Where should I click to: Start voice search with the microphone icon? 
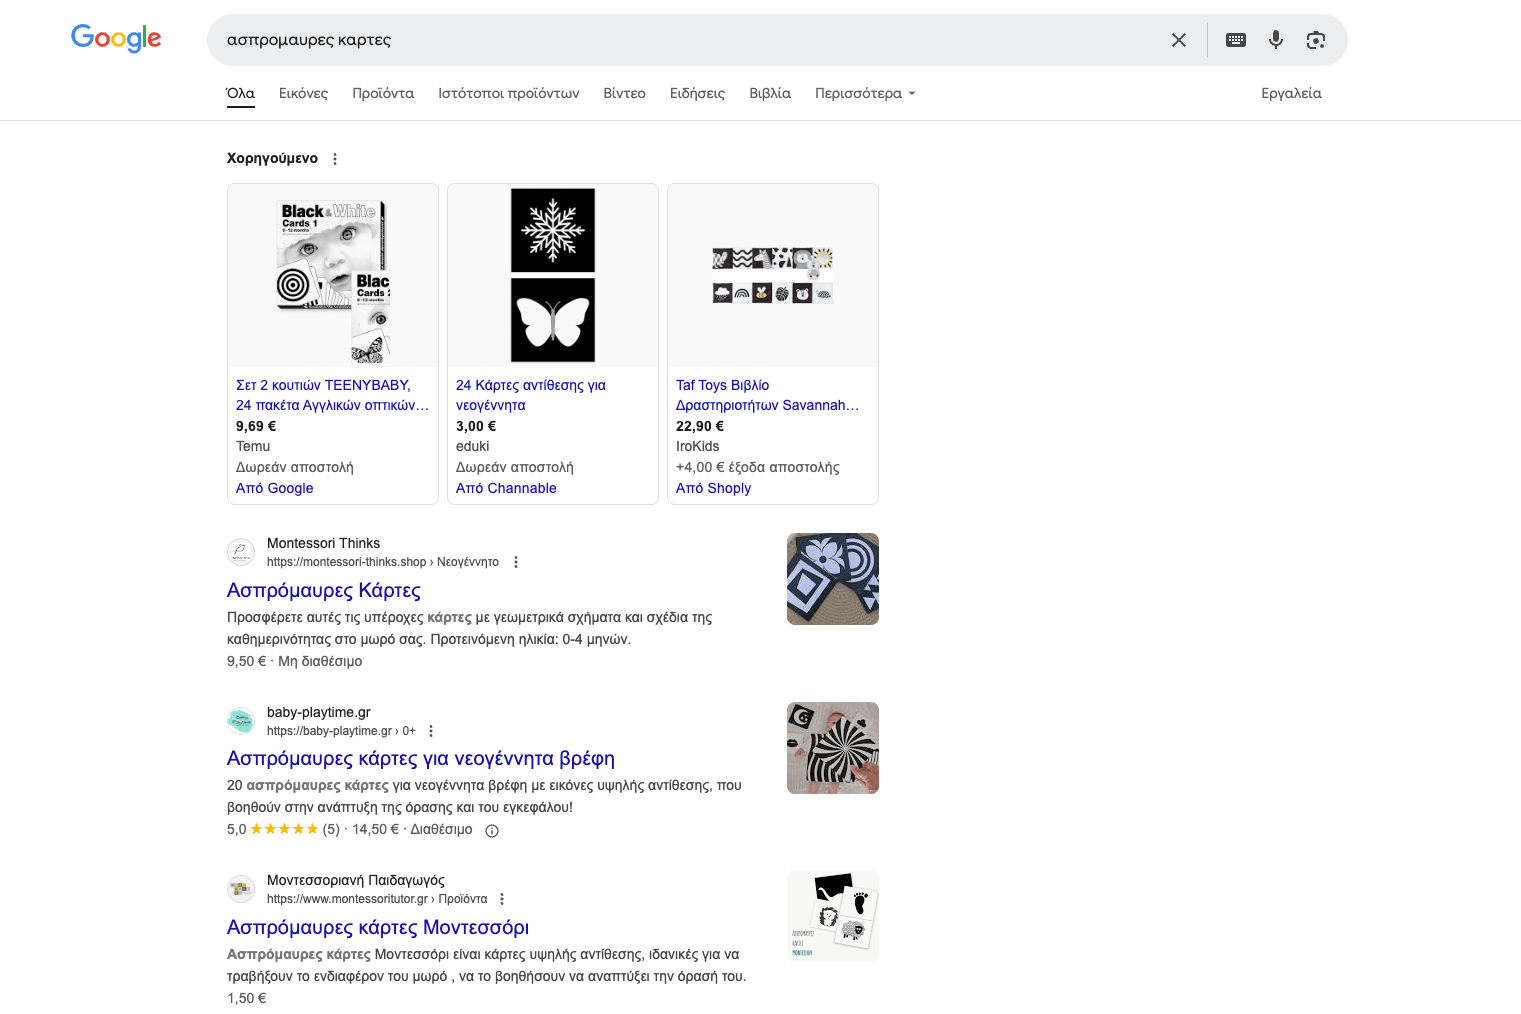(1276, 40)
